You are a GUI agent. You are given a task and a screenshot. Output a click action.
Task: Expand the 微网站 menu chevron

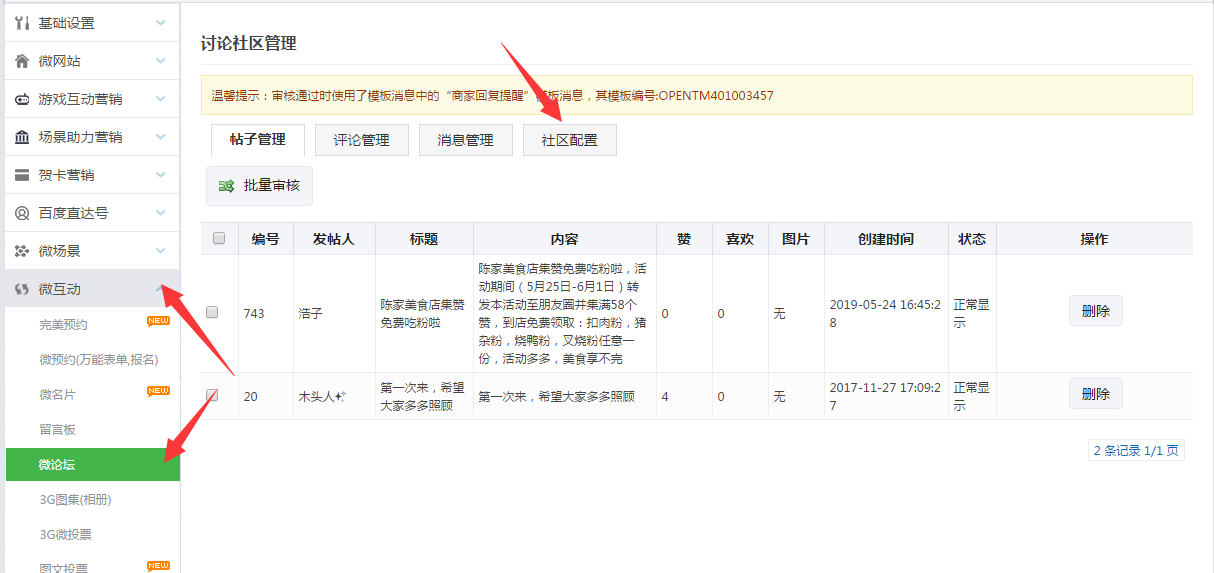click(160, 61)
